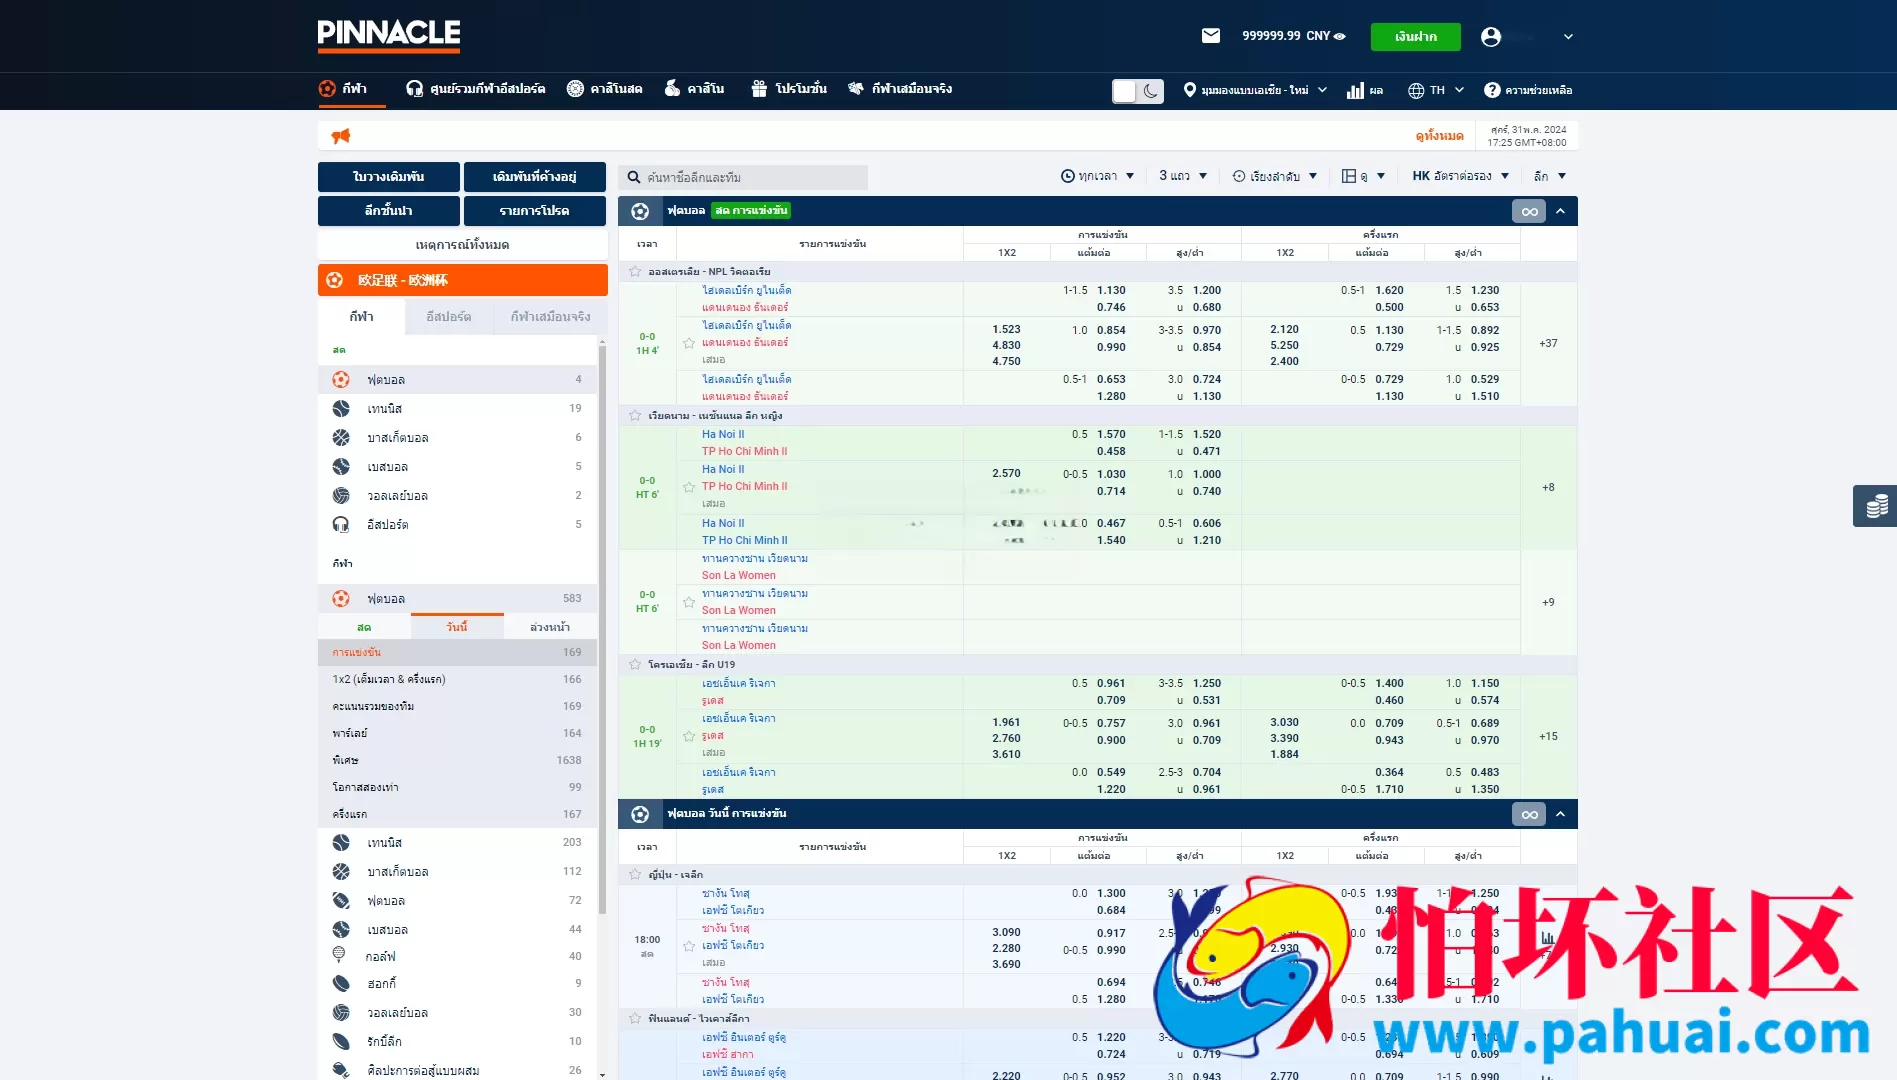Screen dimensions: 1897x1080
Task: Select the พาร์เลย์ parlay market row
Action: (x=457, y=733)
